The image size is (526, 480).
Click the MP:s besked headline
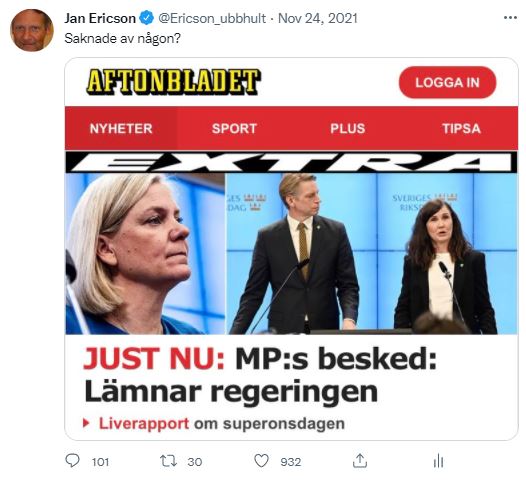(260, 375)
